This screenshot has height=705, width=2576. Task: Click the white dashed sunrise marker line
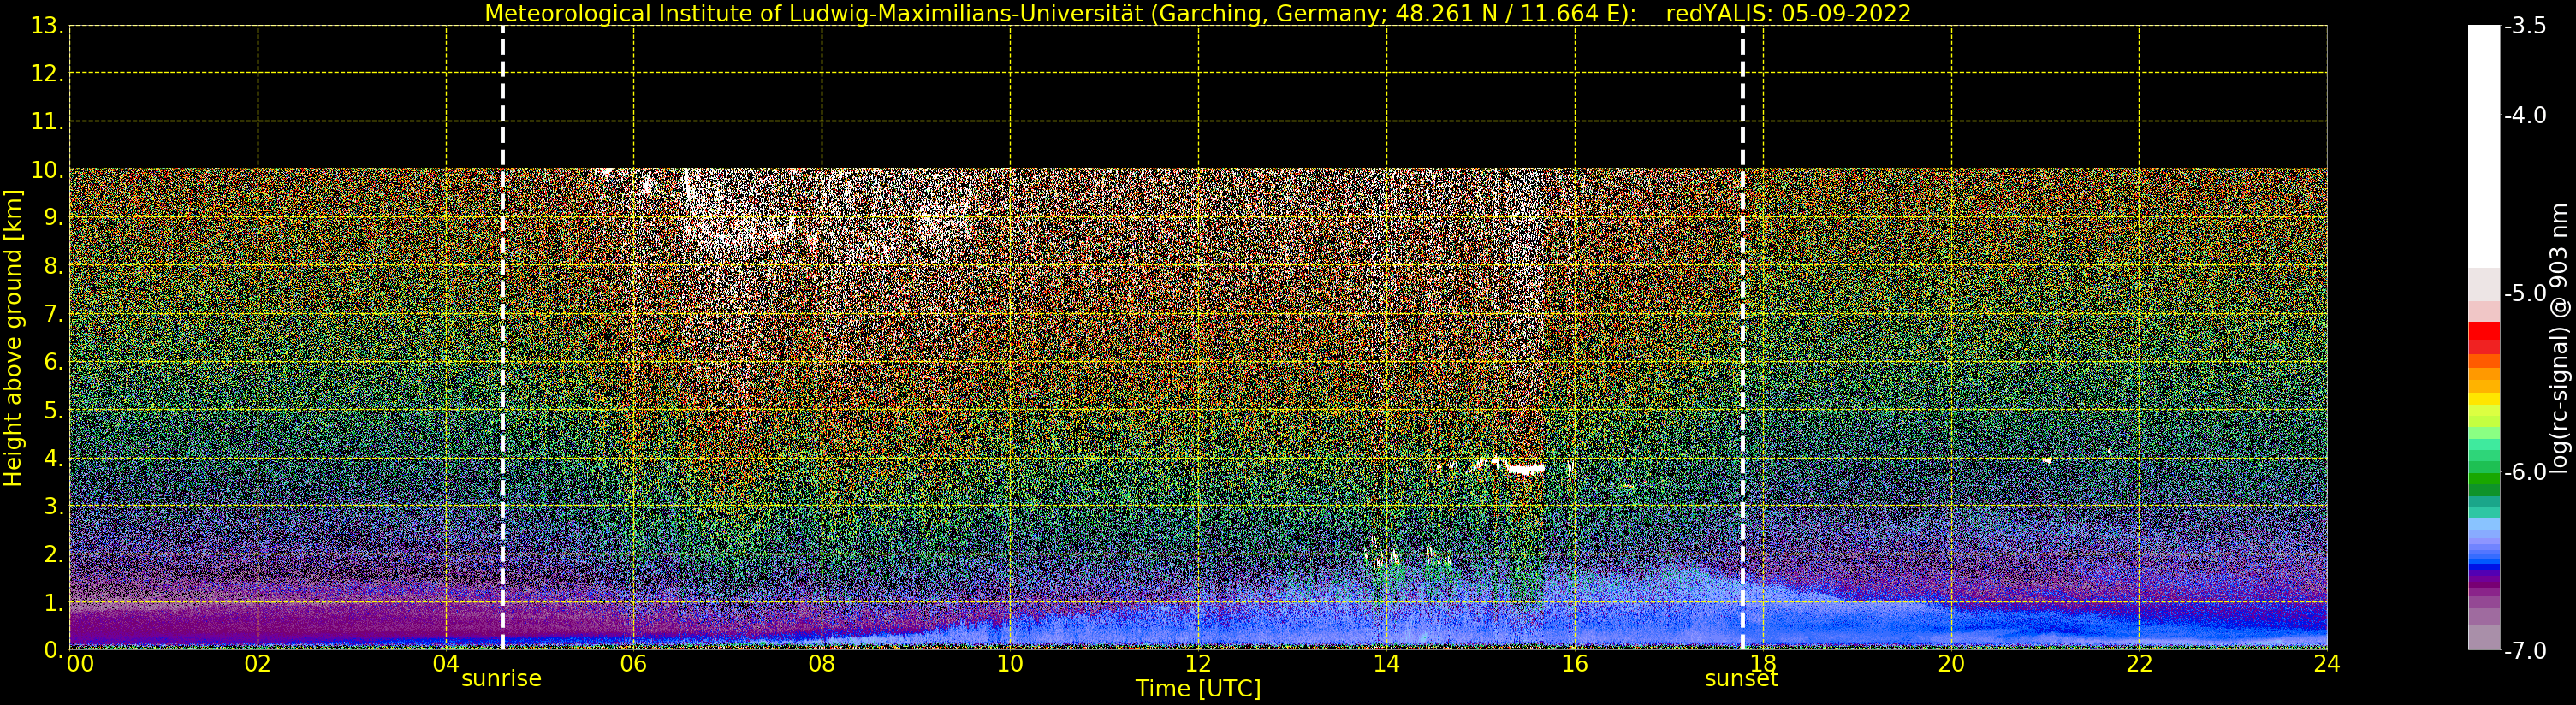(x=502, y=338)
